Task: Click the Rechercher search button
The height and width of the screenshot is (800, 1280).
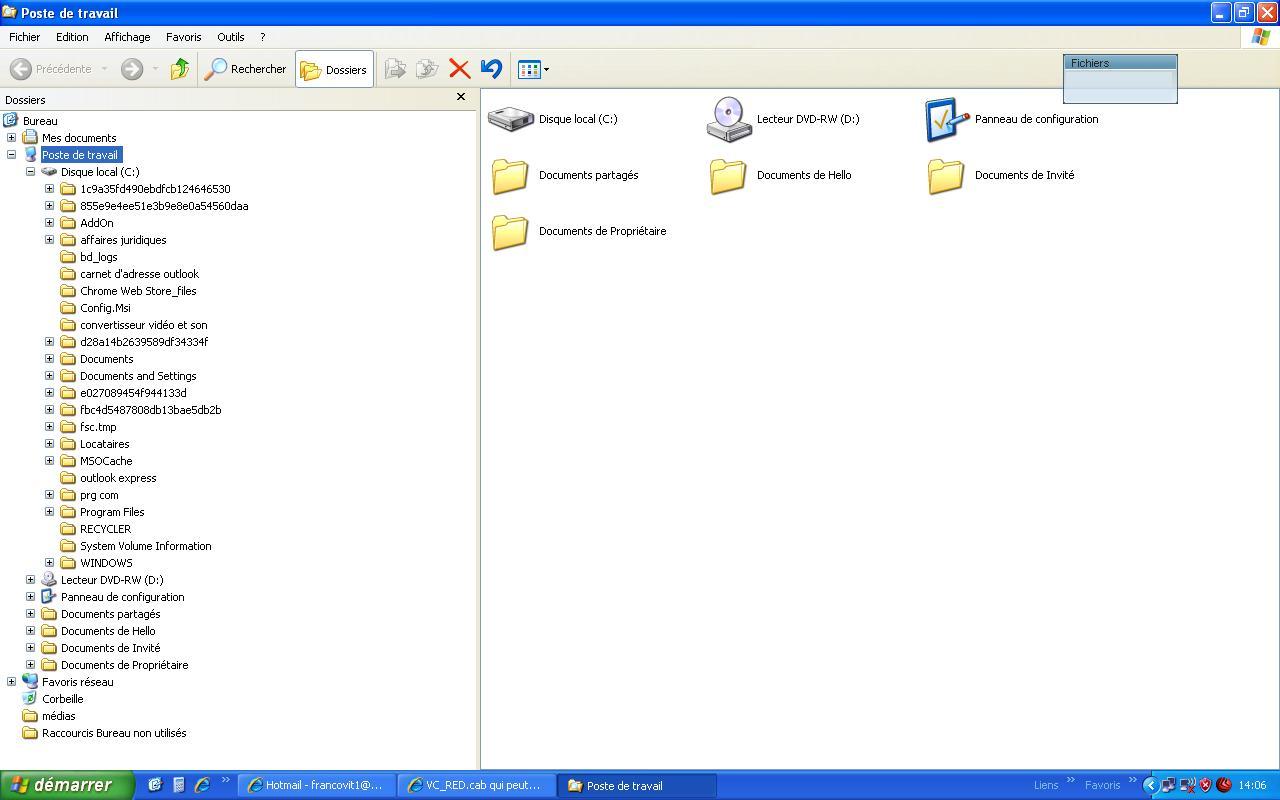Action: (x=246, y=69)
